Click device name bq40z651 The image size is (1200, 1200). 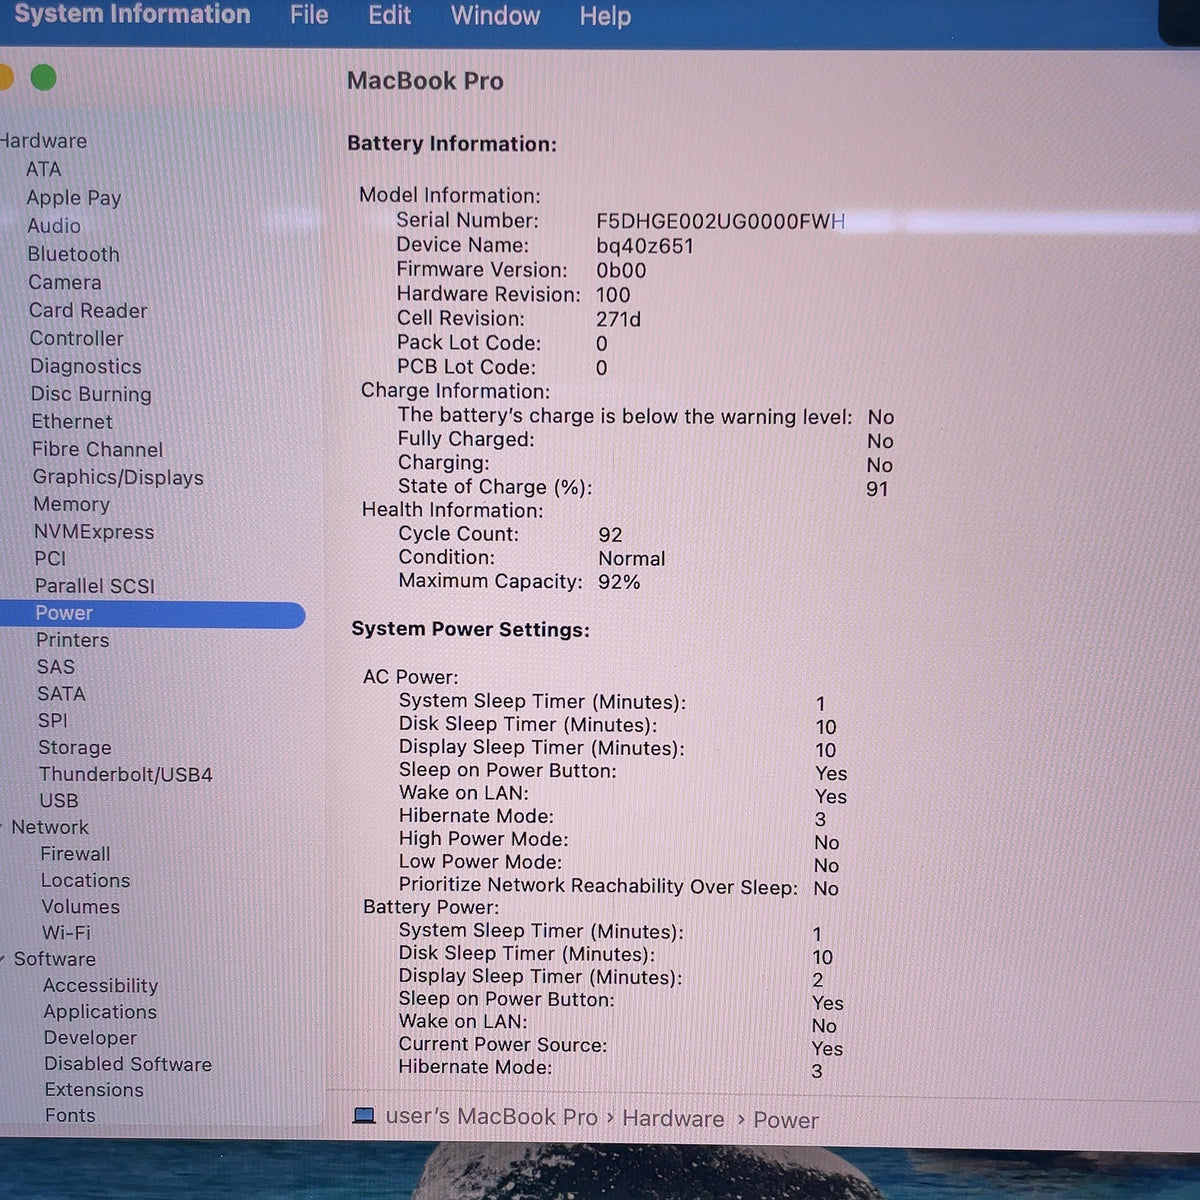[x=645, y=246]
